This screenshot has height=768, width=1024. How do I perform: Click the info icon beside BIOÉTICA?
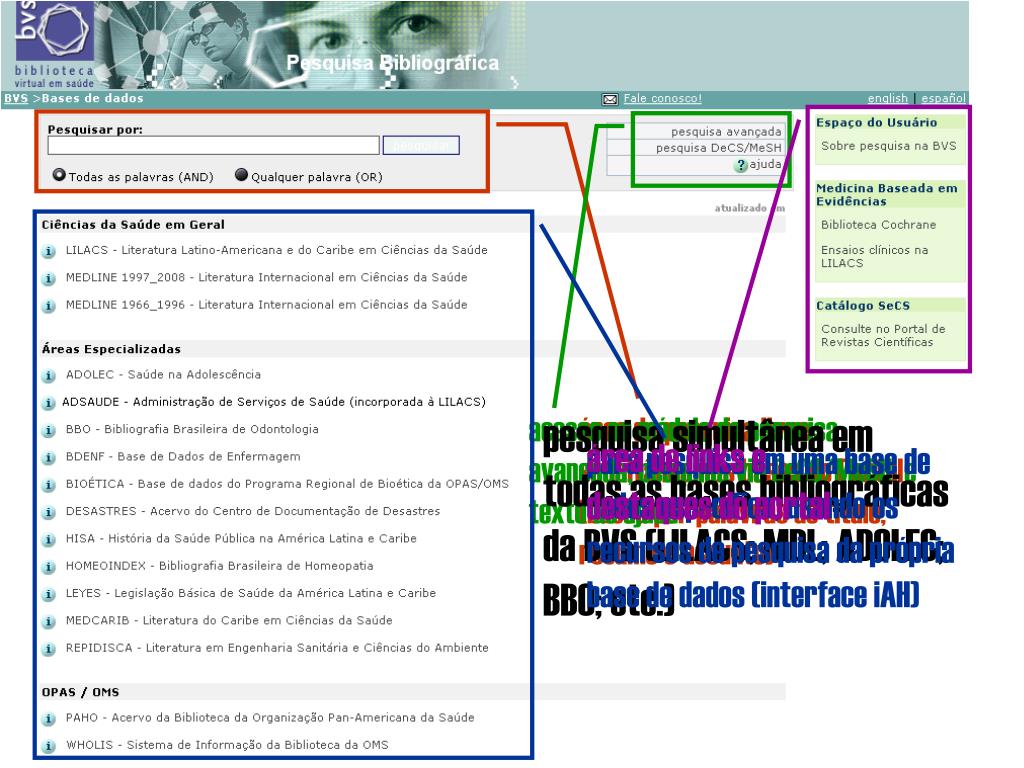click(x=48, y=486)
